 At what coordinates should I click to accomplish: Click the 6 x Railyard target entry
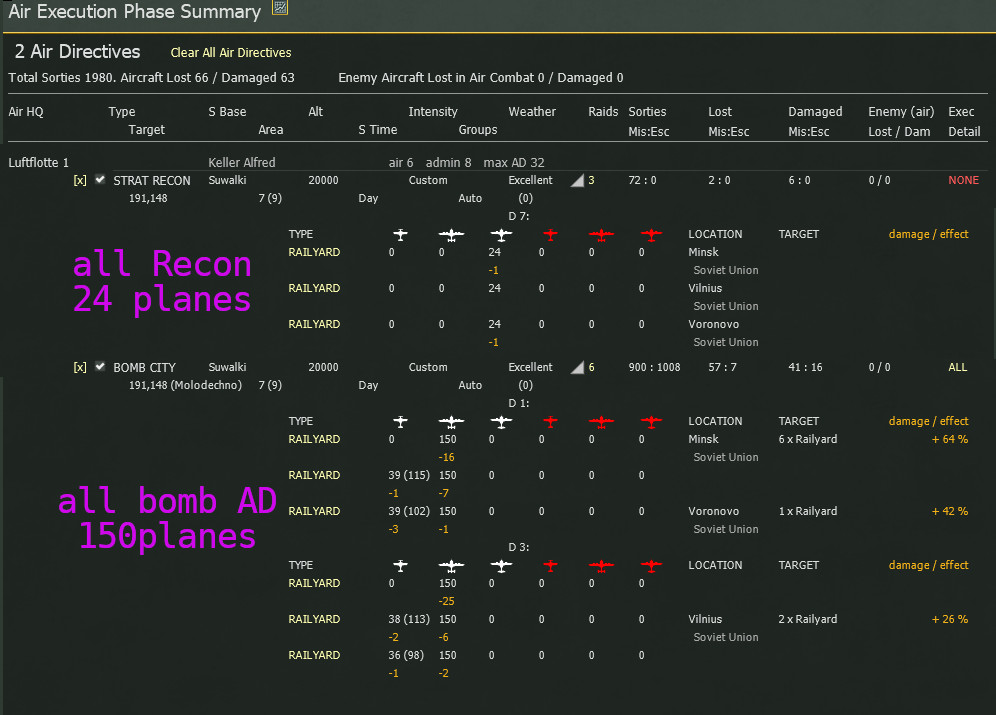(x=808, y=439)
